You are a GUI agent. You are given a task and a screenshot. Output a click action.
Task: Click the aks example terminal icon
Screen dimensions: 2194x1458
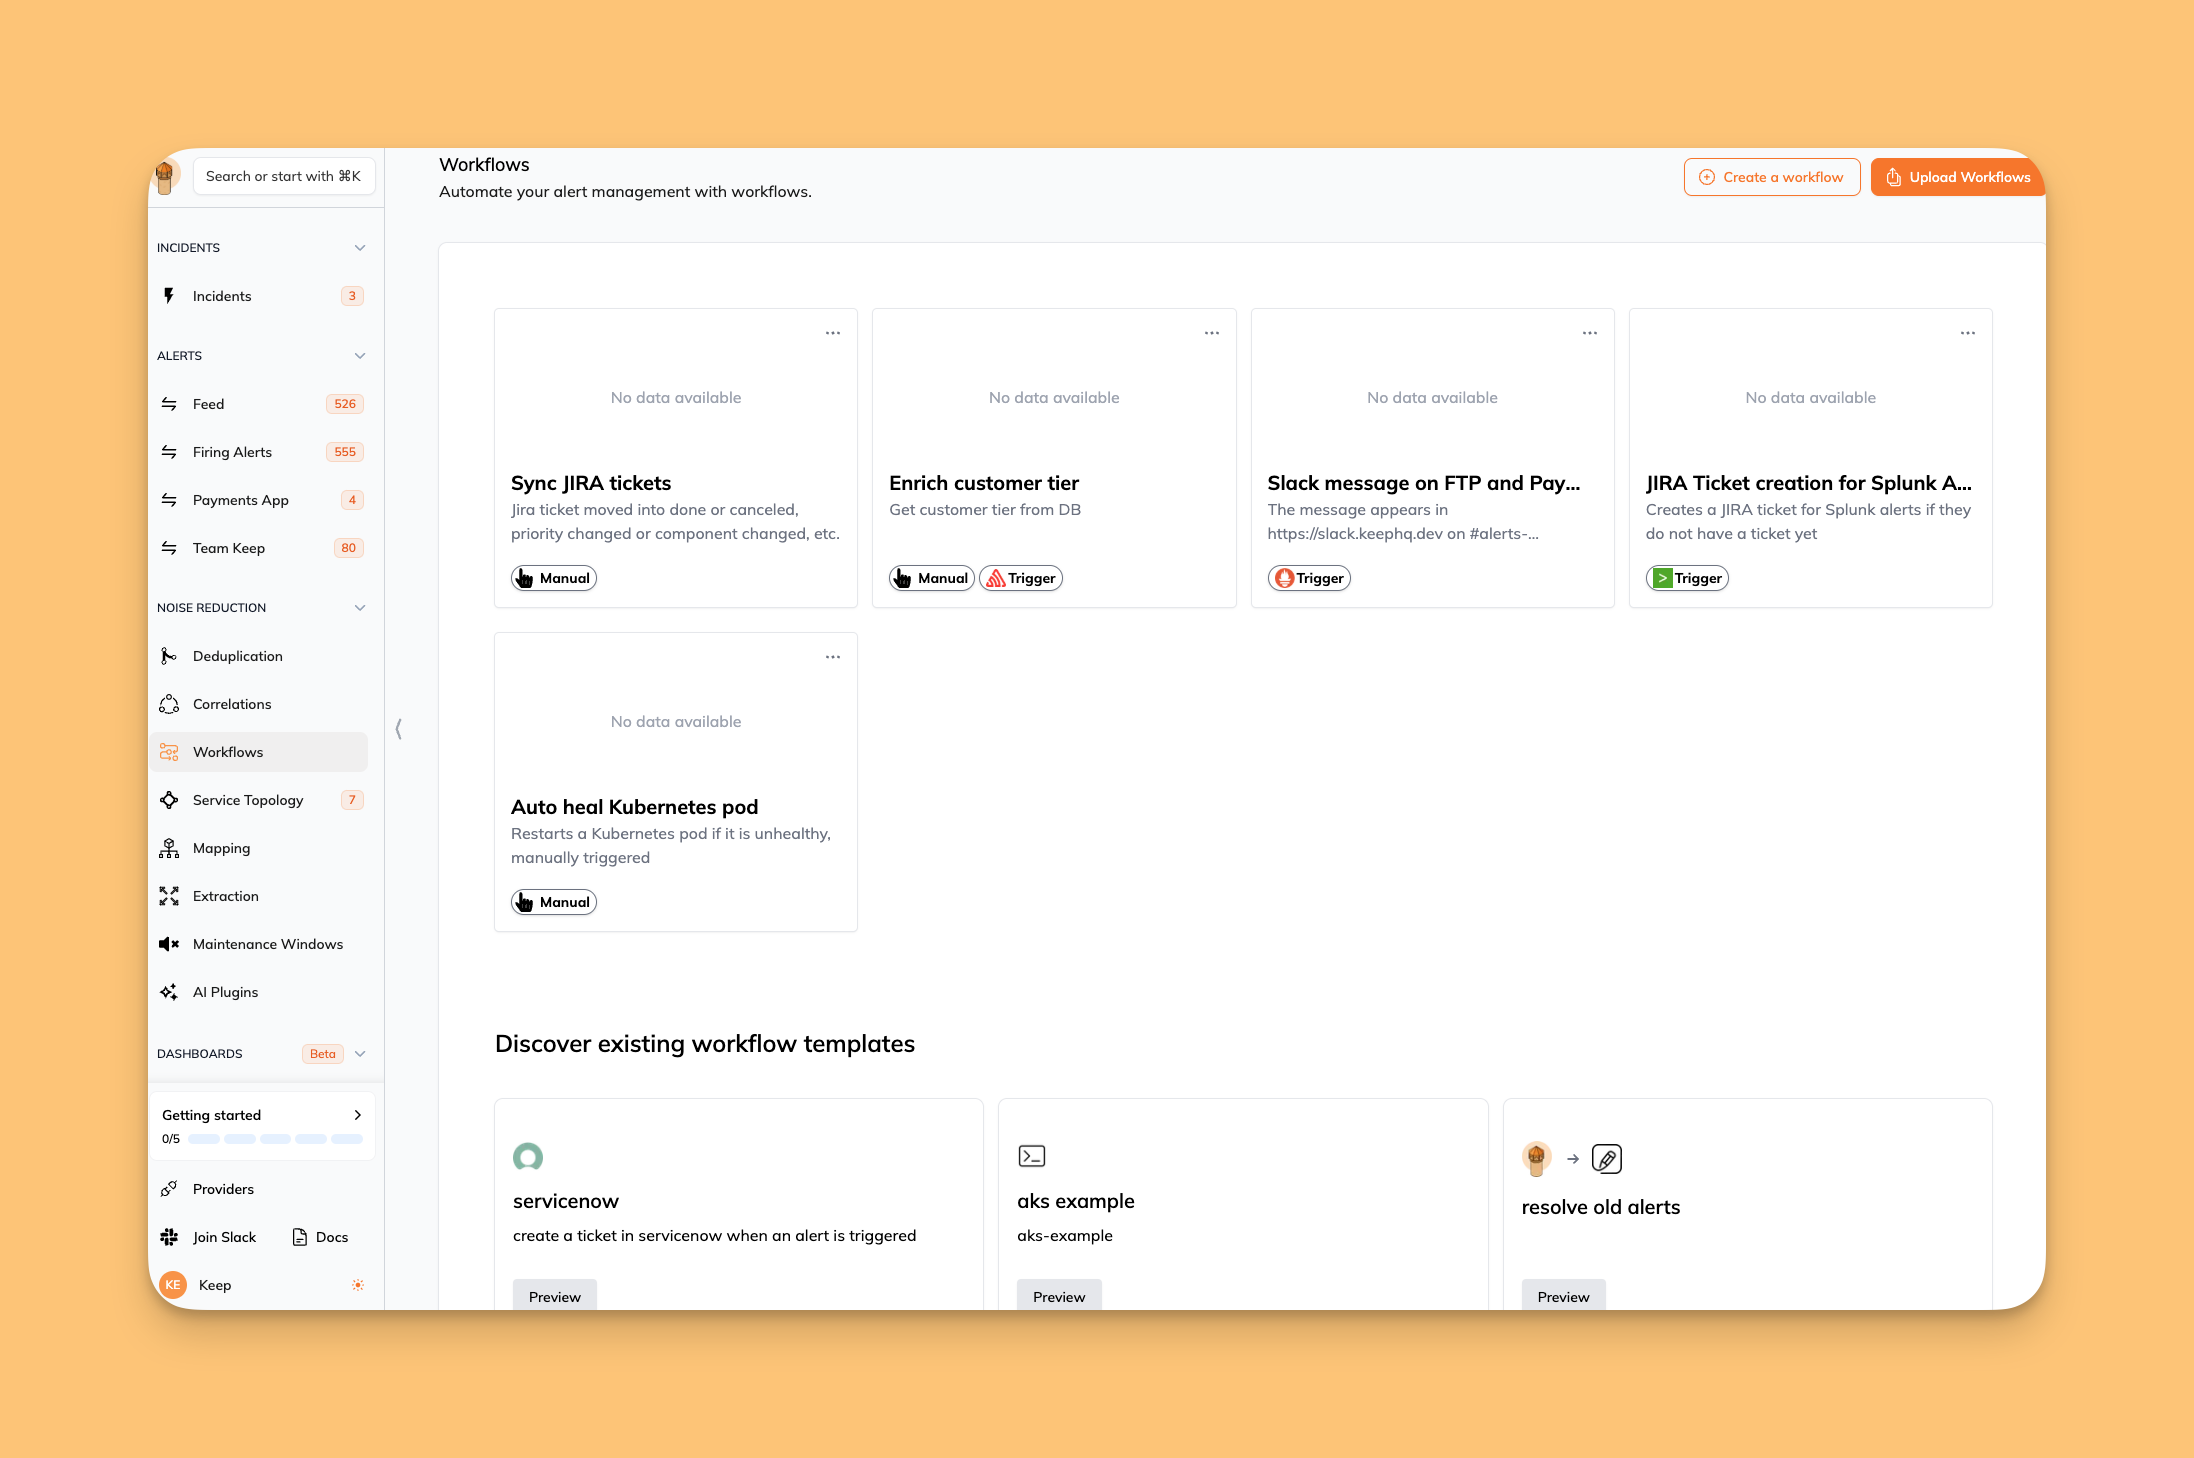point(1032,1156)
